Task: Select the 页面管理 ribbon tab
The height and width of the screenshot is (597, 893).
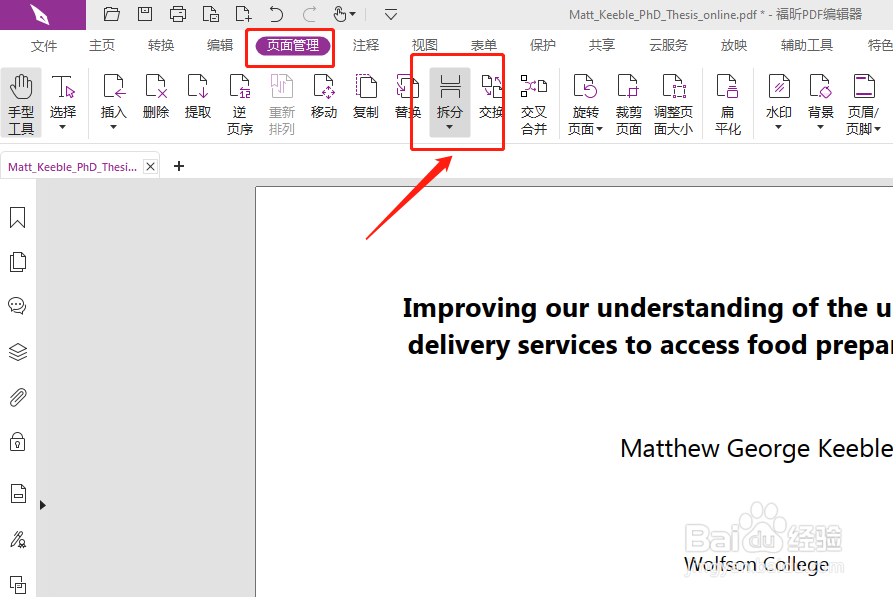Action: click(x=293, y=46)
